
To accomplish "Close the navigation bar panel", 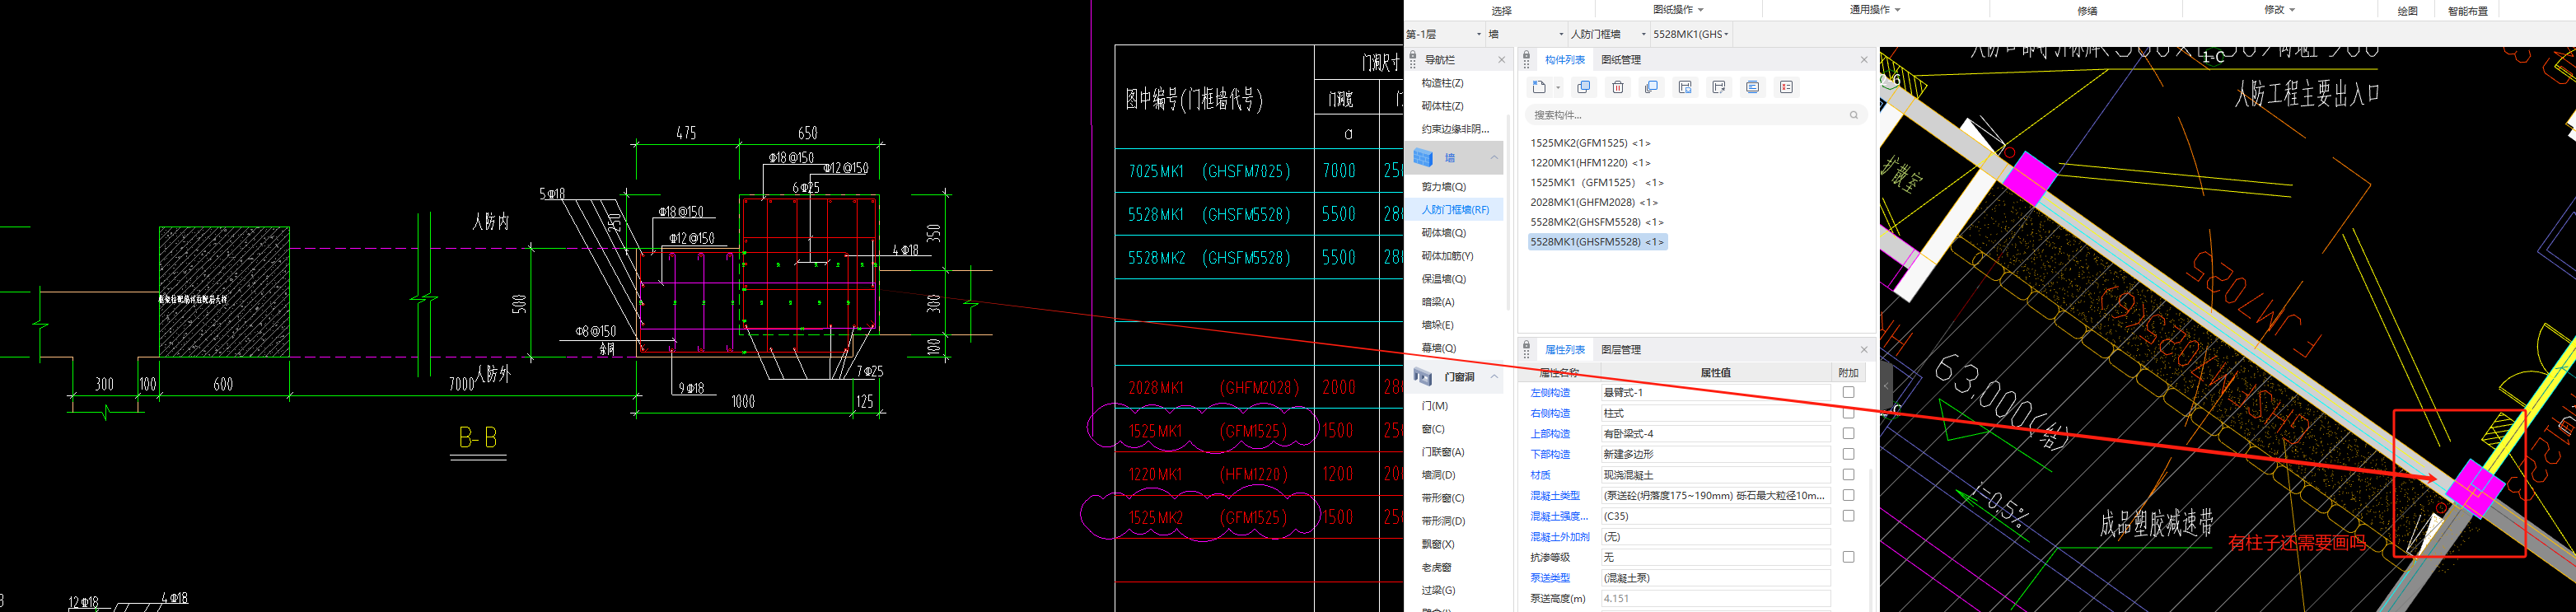I will pos(1501,60).
